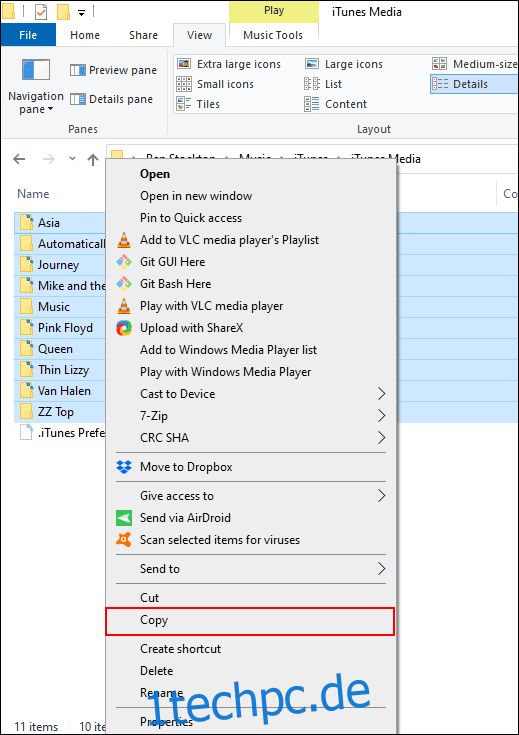Click the New folder quick access icon

click(63, 12)
